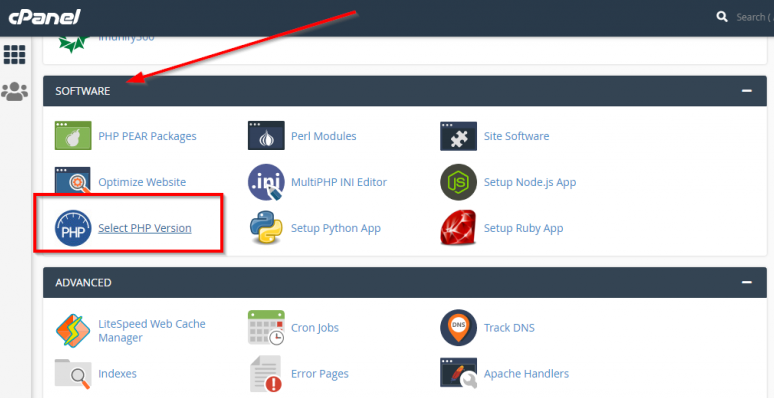Open Setup Python App link
This screenshot has width=774, height=398.
[x=336, y=228]
